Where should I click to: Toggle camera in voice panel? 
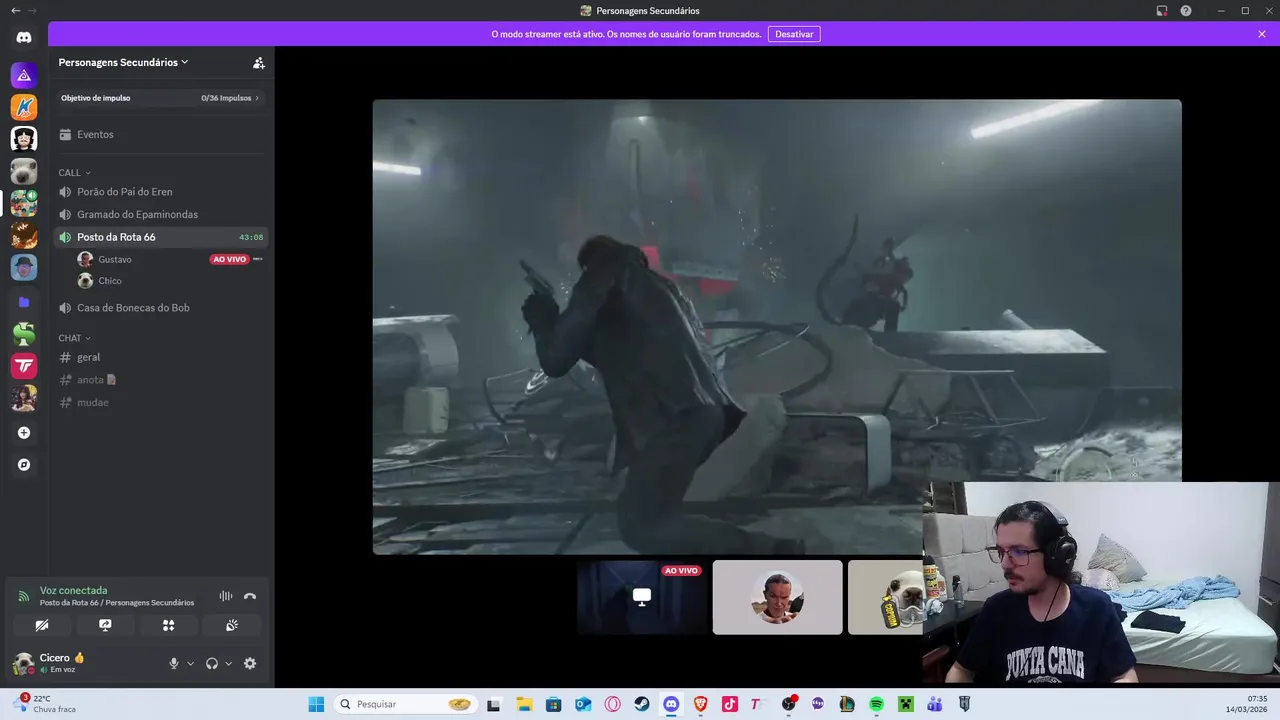tap(41, 625)
